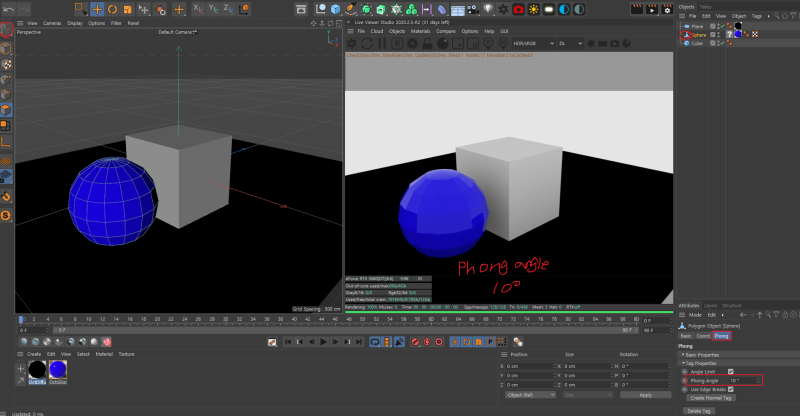Click Live Viewer clay mode sphere icon
The width and height of the screenshot is (800, 416).
tap(442, 44)
